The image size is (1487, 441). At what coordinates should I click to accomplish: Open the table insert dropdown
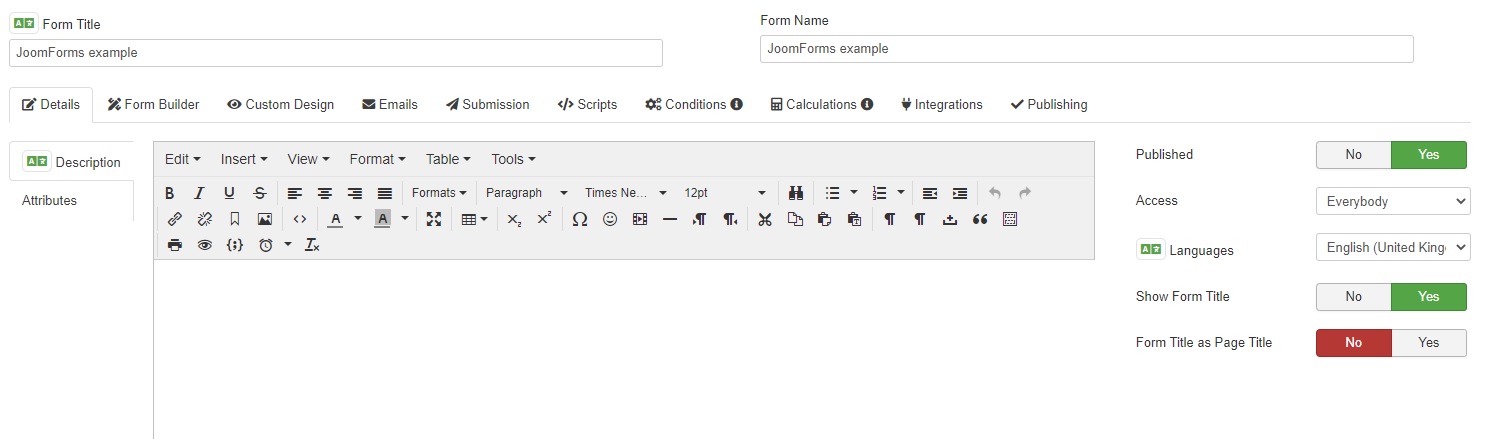pyautogui.click(x=474, y=219)
